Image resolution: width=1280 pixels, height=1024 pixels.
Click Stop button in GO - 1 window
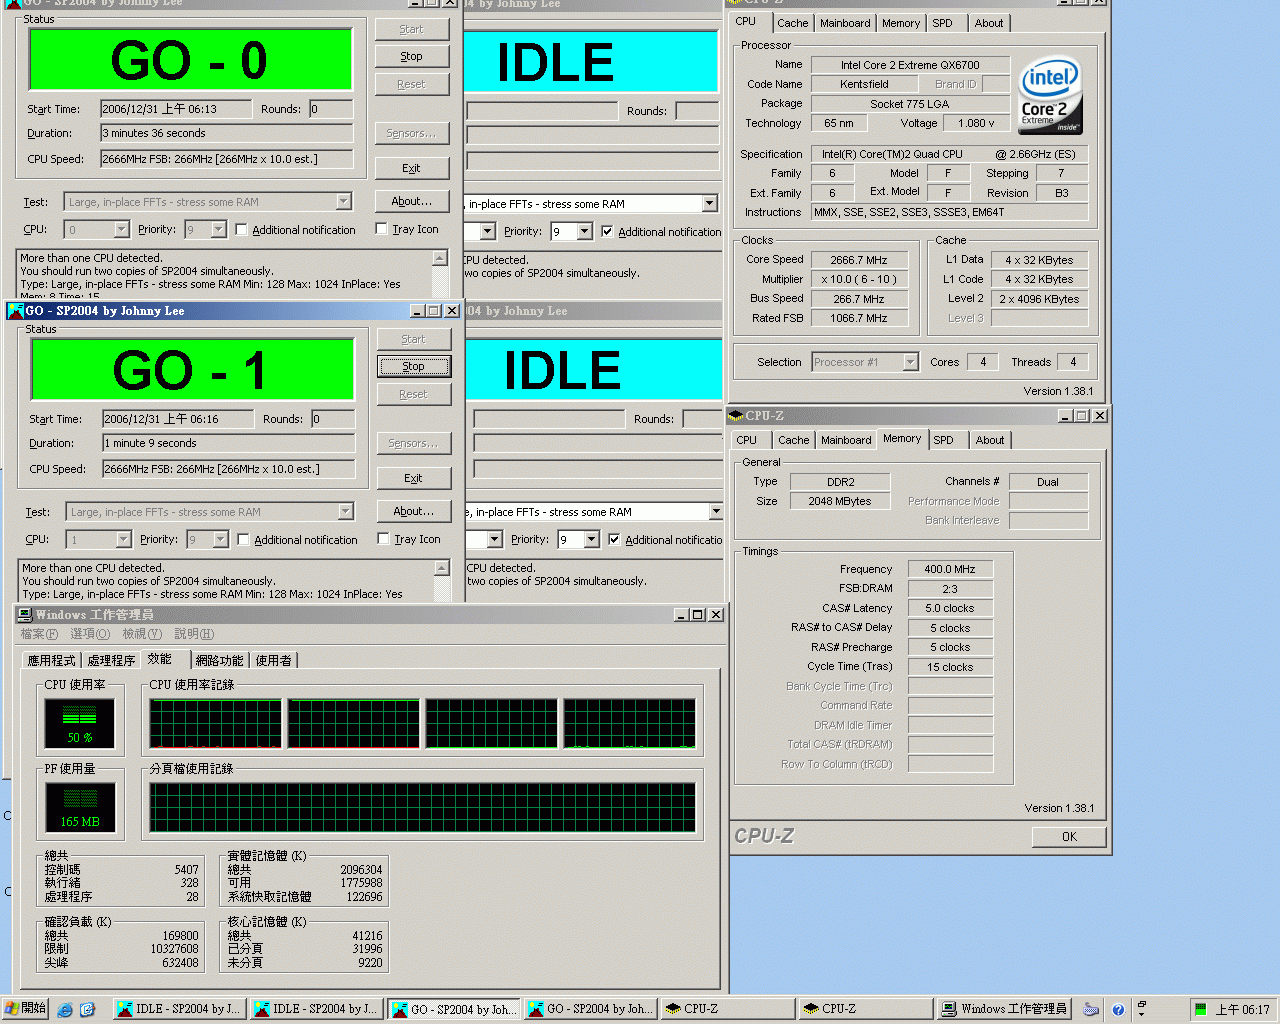414,367
